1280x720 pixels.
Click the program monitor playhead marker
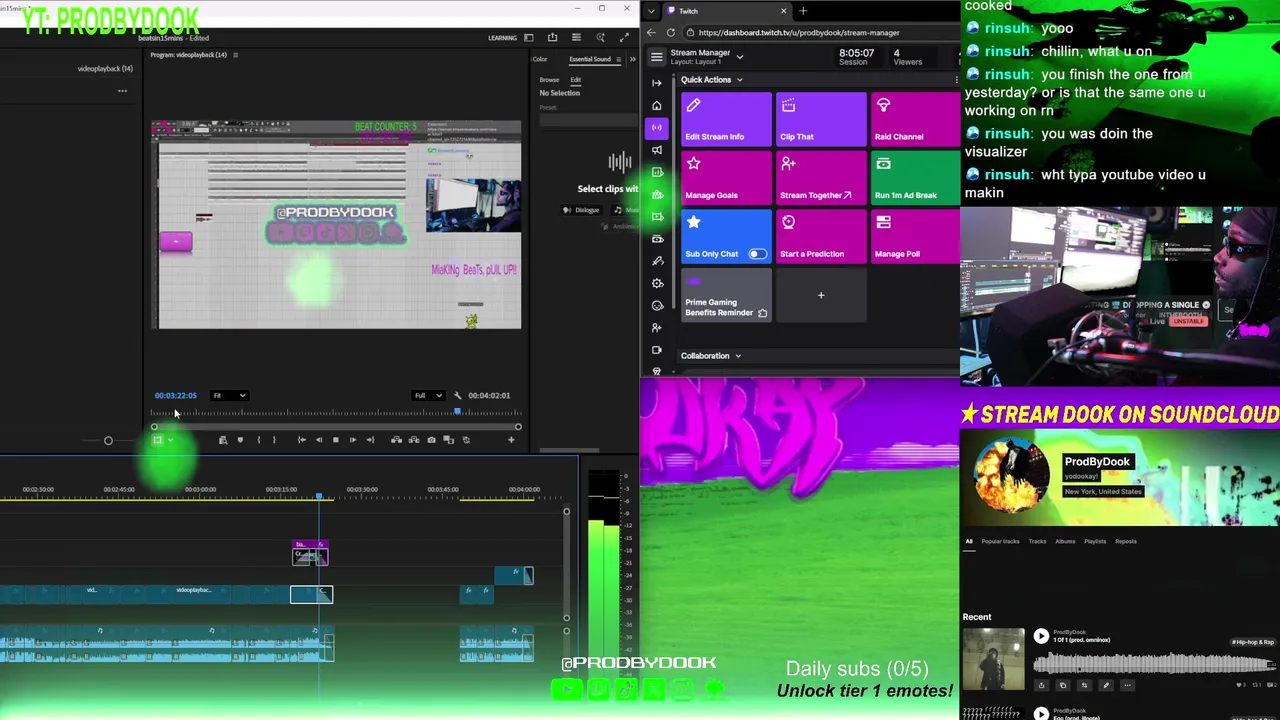pos(457,411)
